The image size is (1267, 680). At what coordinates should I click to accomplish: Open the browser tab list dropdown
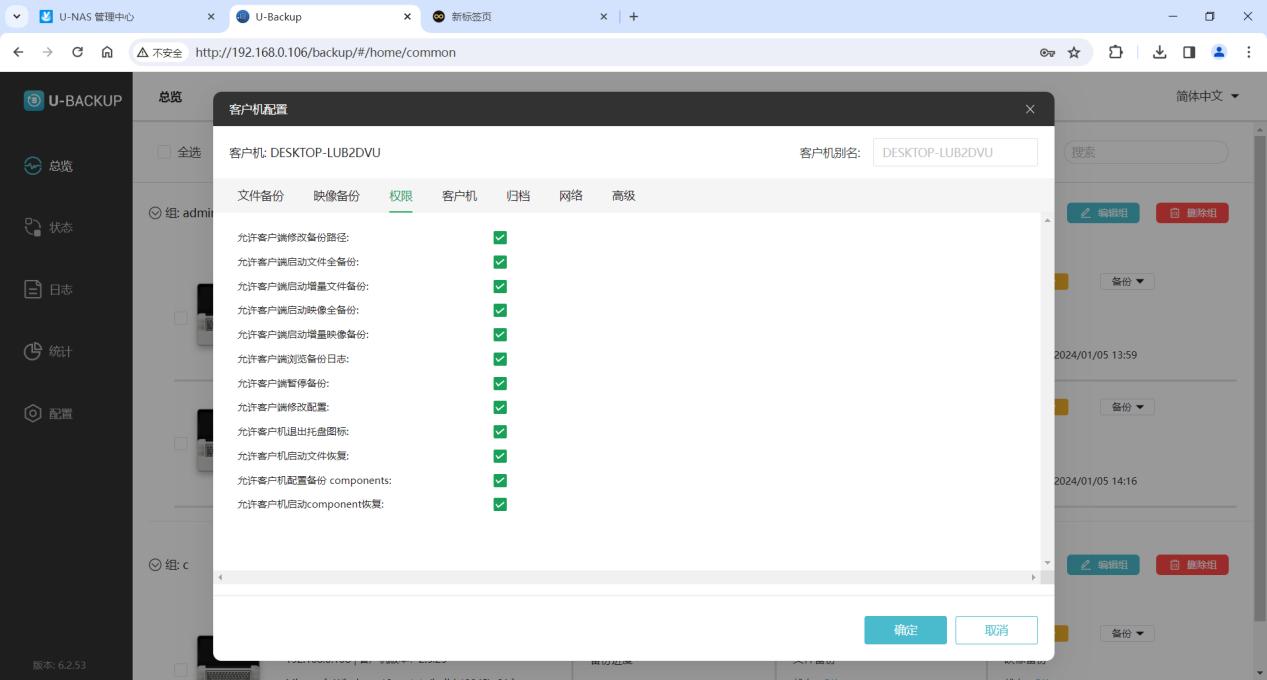[x=15, y=17]
